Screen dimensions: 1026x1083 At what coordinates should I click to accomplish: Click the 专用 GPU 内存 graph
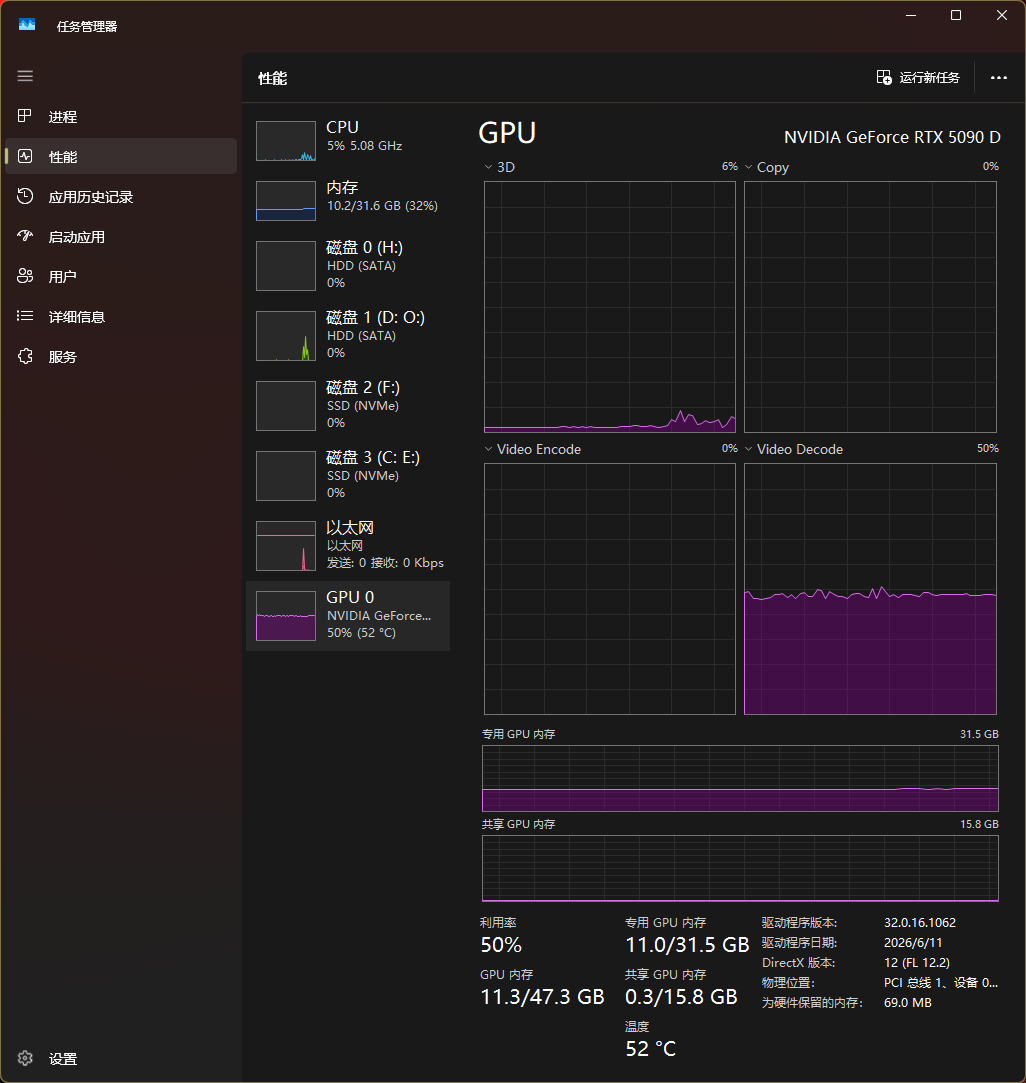pos(740,778)
